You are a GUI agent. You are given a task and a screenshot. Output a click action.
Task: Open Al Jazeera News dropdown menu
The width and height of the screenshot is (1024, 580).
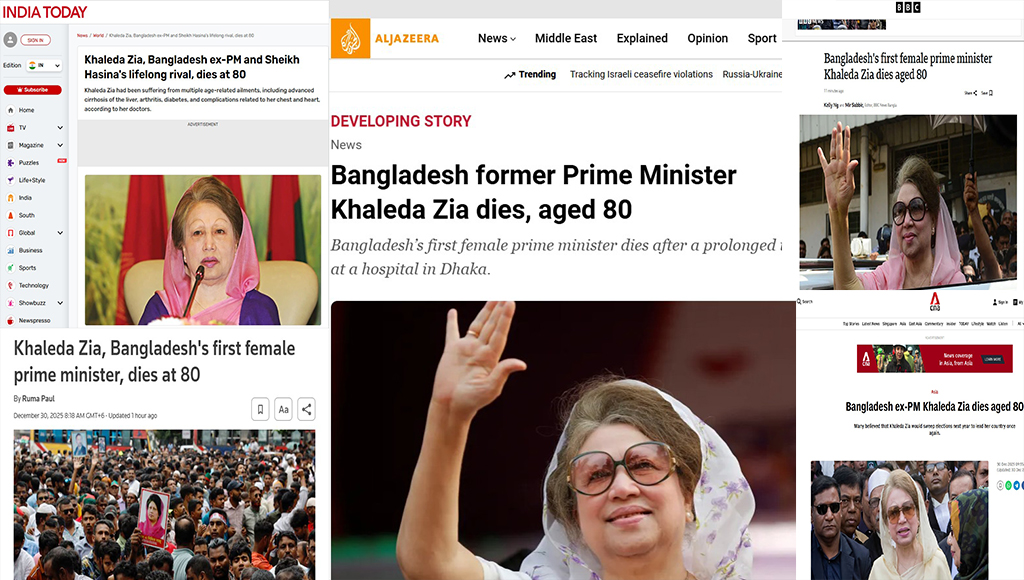pos(496,39)
